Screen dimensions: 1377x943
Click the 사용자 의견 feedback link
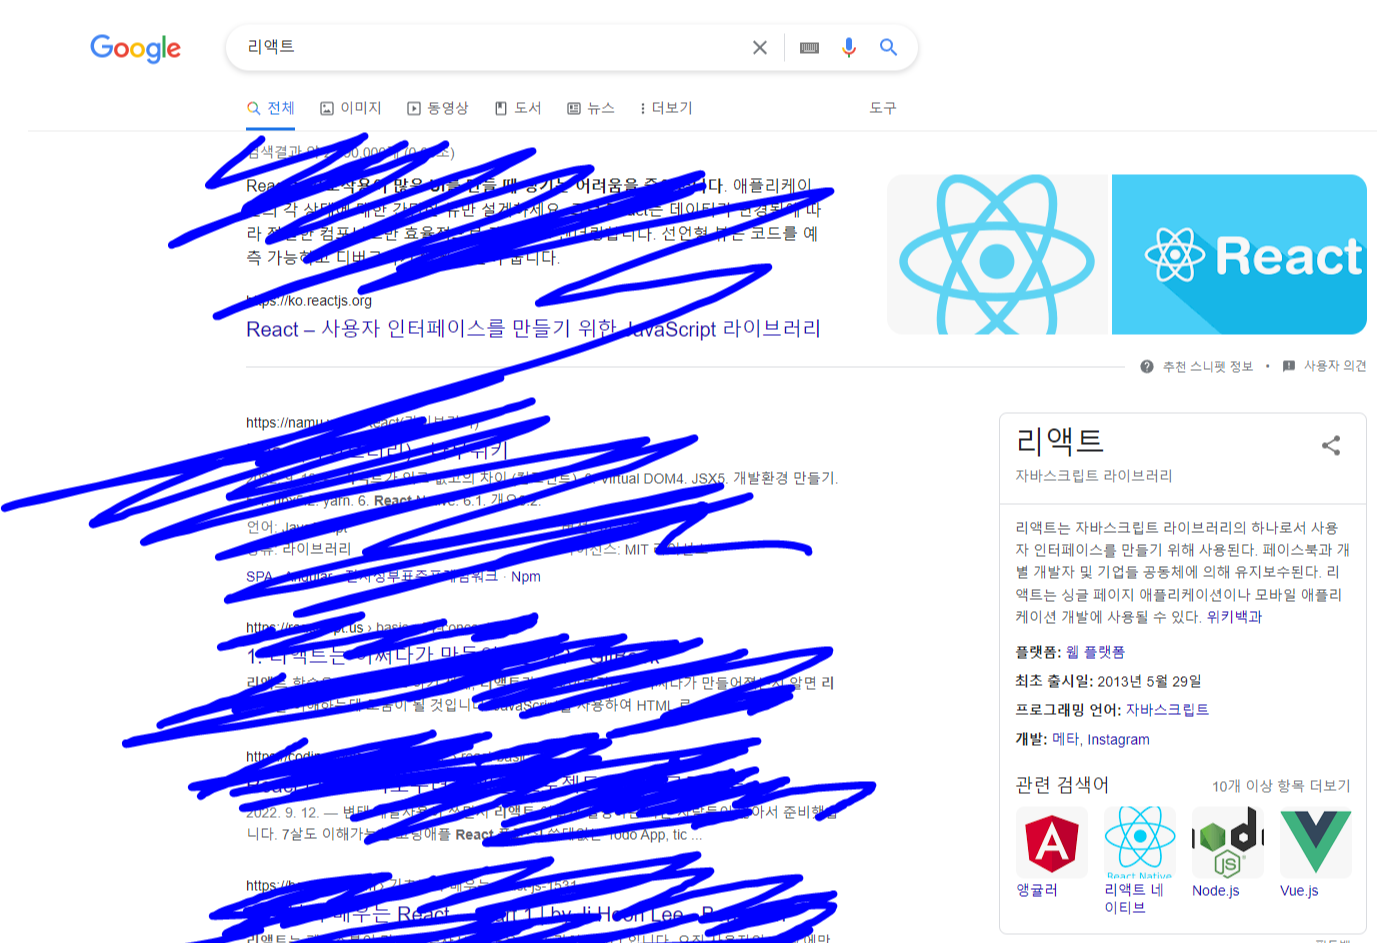1324,366
